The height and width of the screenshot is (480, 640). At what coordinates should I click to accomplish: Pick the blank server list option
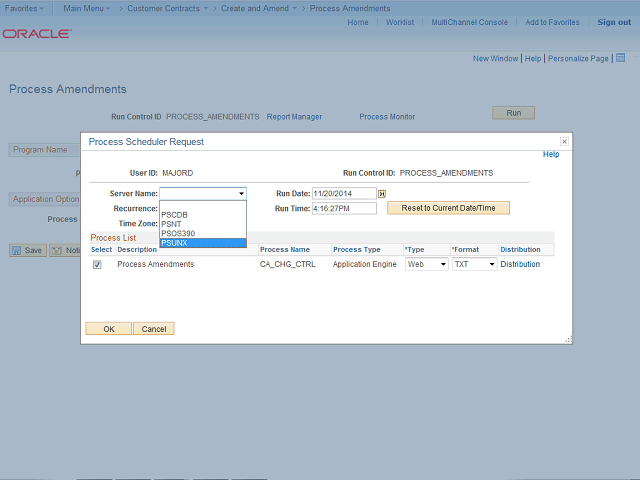[203, 205]
